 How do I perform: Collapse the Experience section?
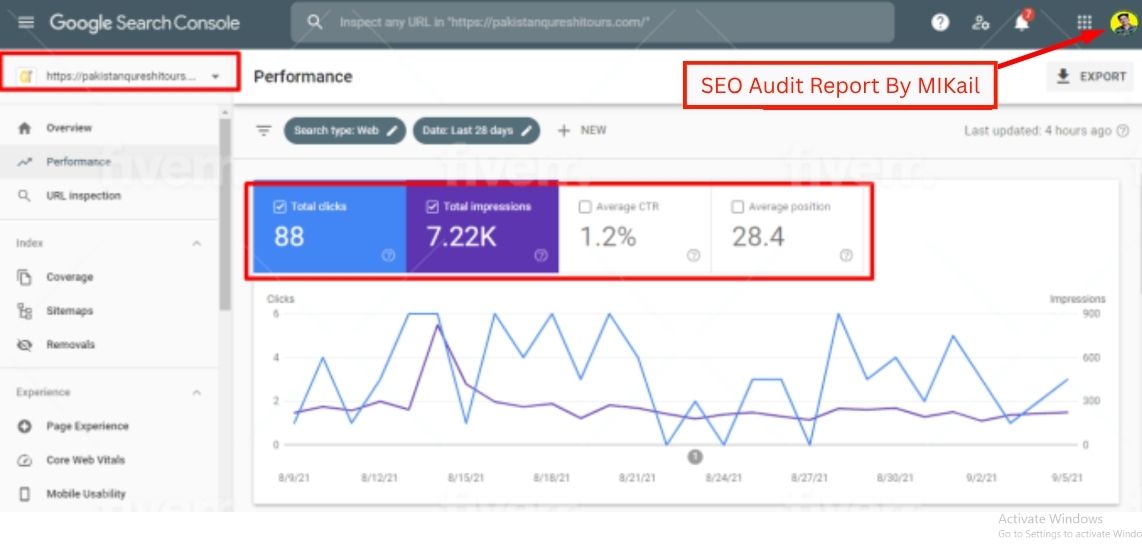tap(196, 392)
